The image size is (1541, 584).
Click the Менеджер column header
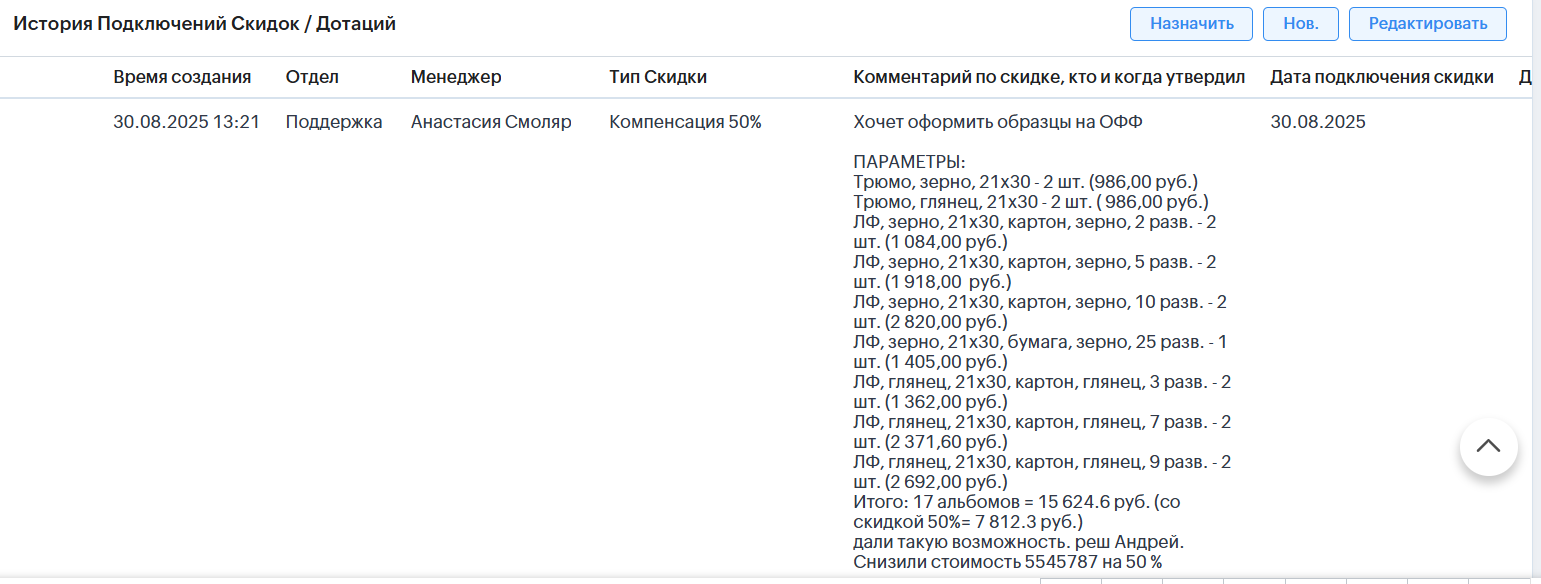coord(456,77)
